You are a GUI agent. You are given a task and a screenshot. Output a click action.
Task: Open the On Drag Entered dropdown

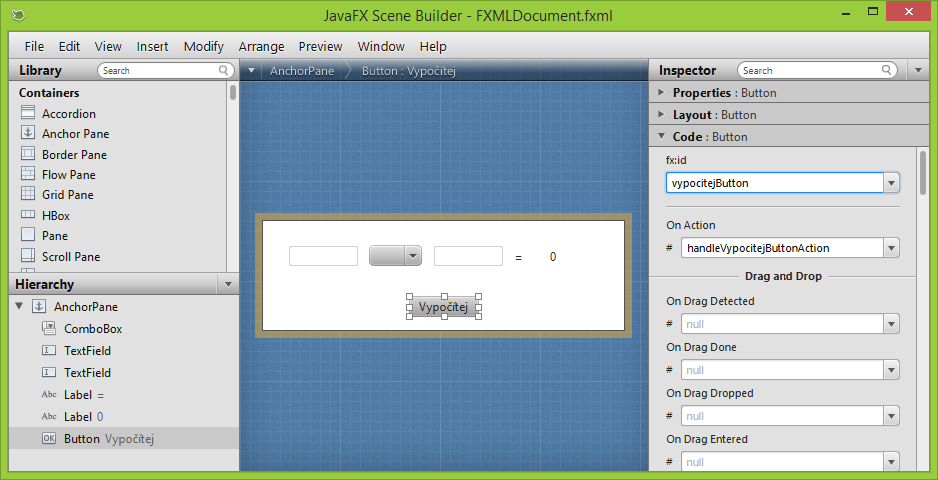pyautogui.click(x=892, y=462)
